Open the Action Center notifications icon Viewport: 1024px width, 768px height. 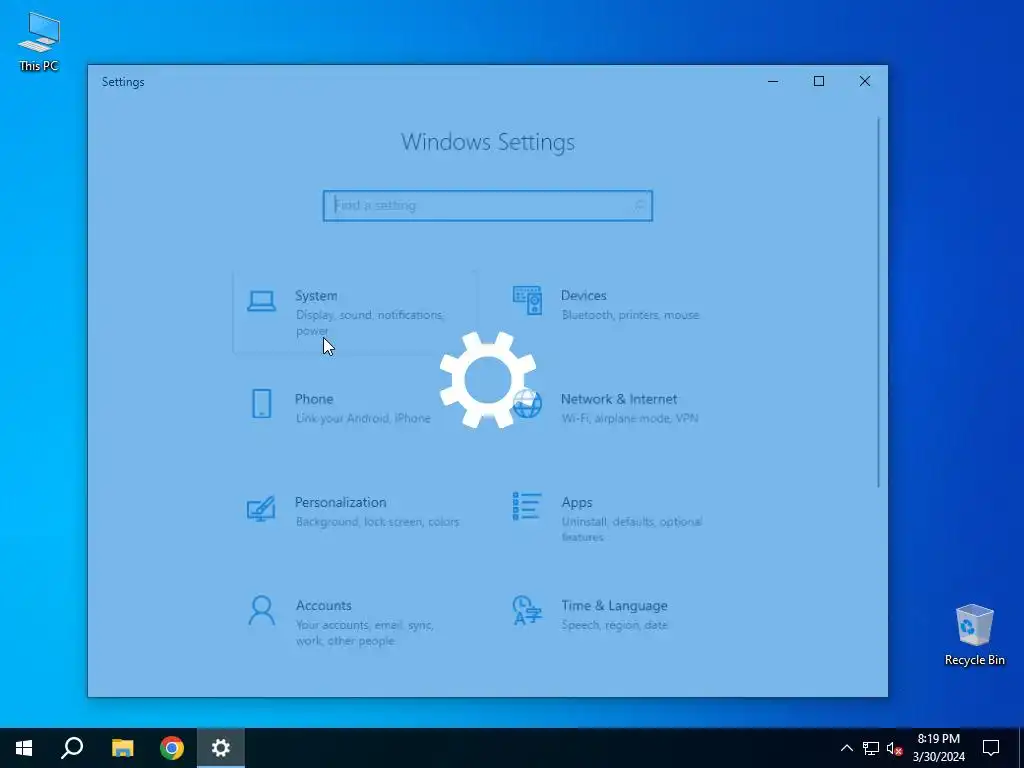pyautogui.click(x=991, y=748)
